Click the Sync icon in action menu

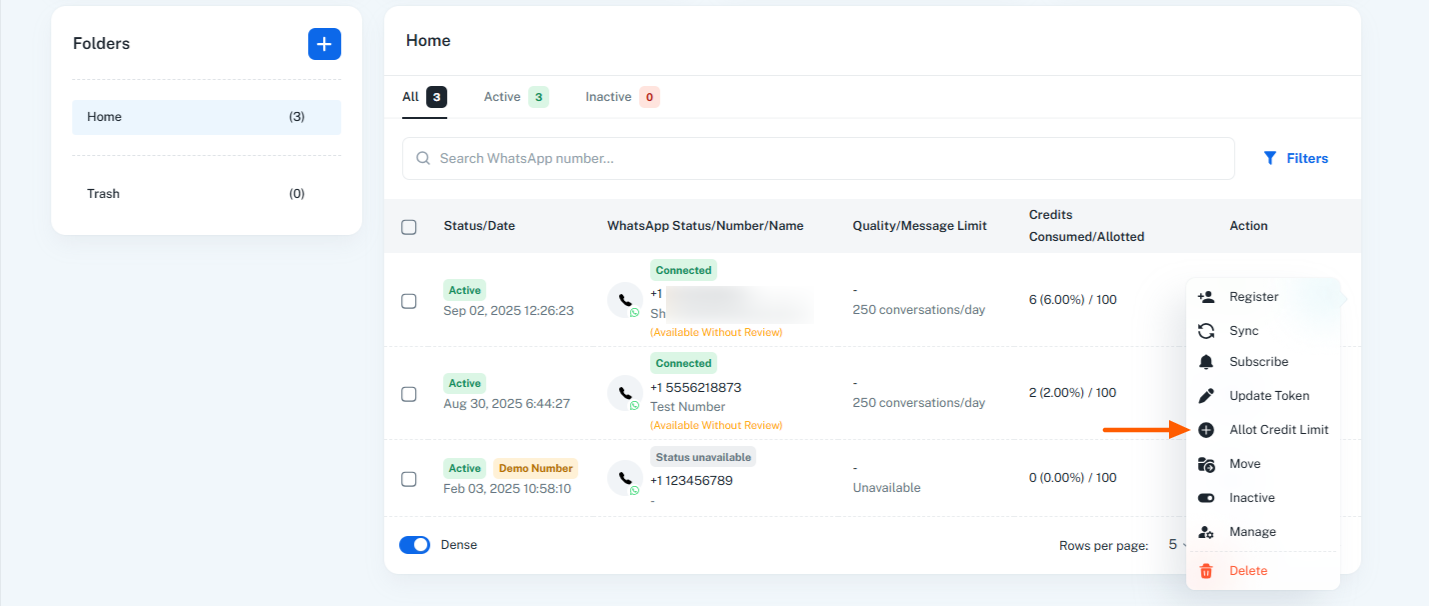[x=1206, y=331]
